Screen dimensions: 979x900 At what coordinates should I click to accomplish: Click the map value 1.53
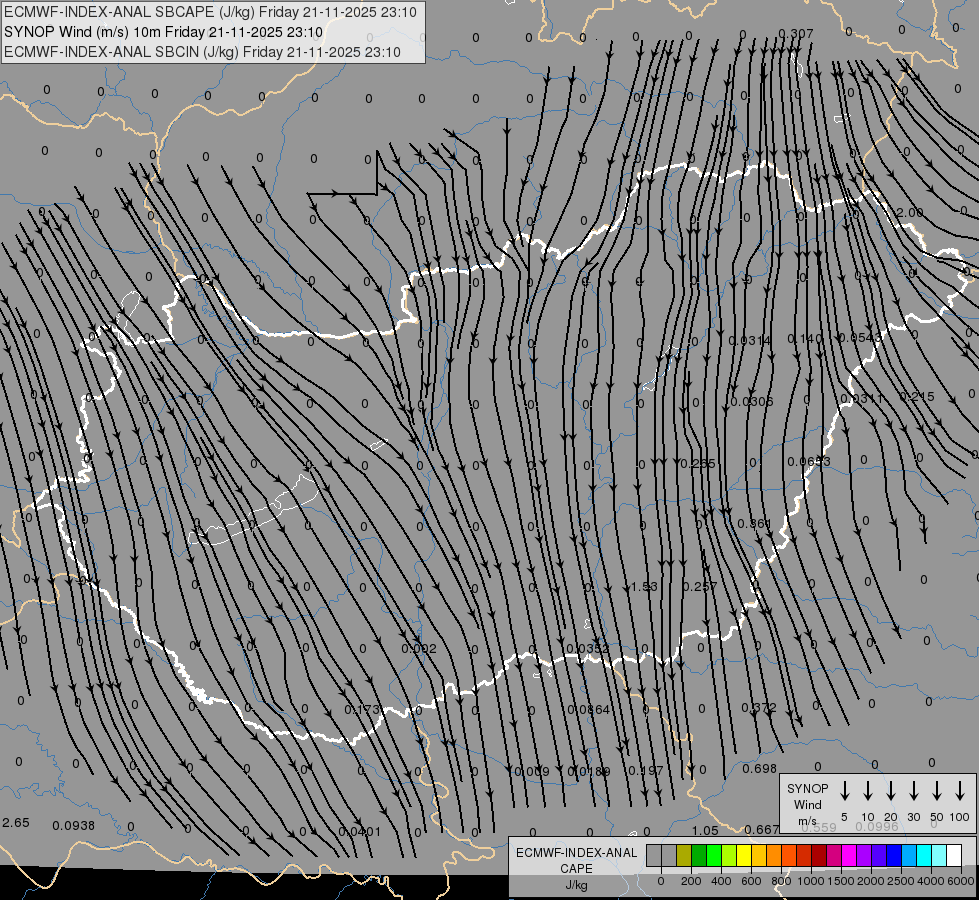644,586
